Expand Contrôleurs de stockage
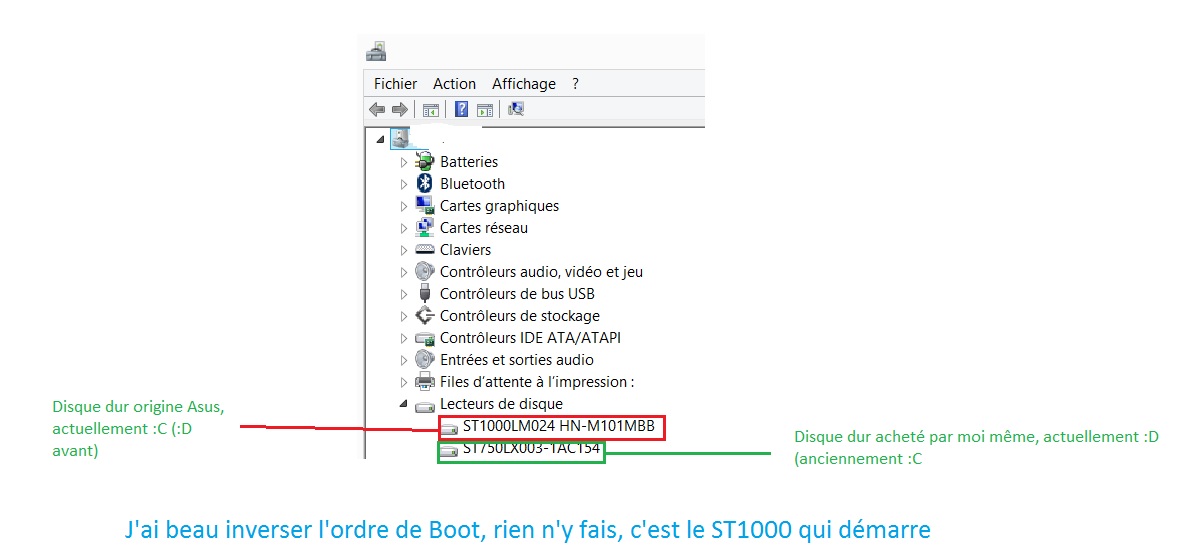The height and width of the screenshot is (547, 1188). (404, 316)
